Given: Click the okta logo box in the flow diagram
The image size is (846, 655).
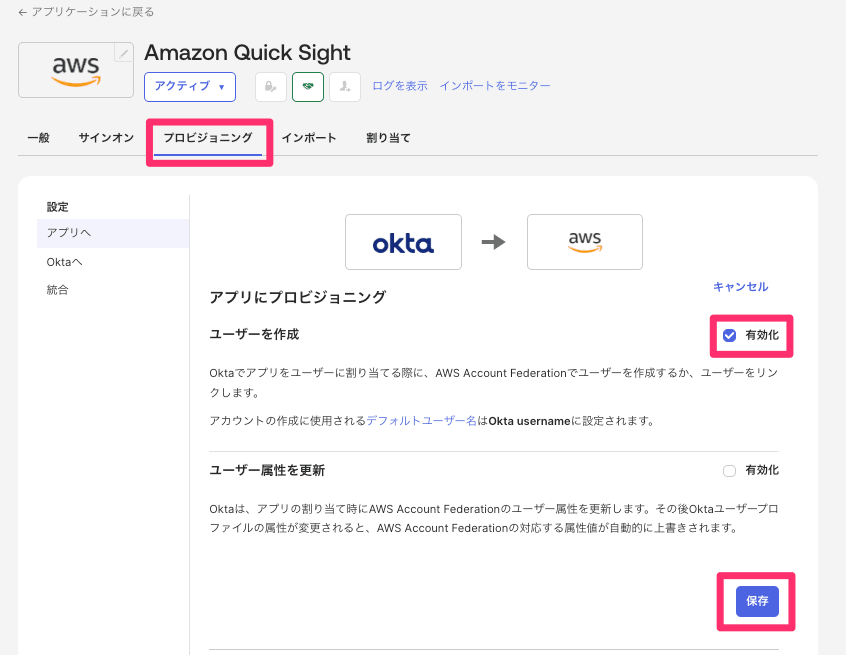Looking at the screenshot, I should (403, 241).
